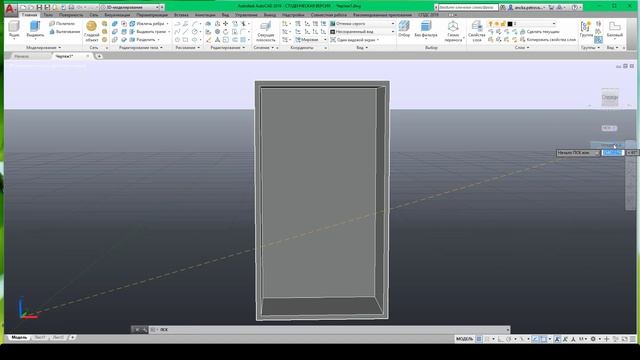Toggle ortho mode in status bar
640x360 pixels.
tap(500, 339)
